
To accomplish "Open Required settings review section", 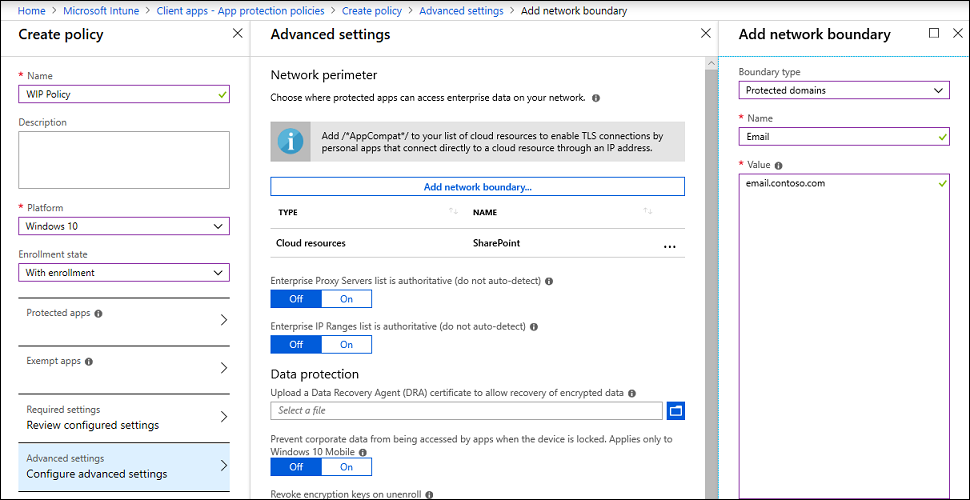I will [124, 417].
